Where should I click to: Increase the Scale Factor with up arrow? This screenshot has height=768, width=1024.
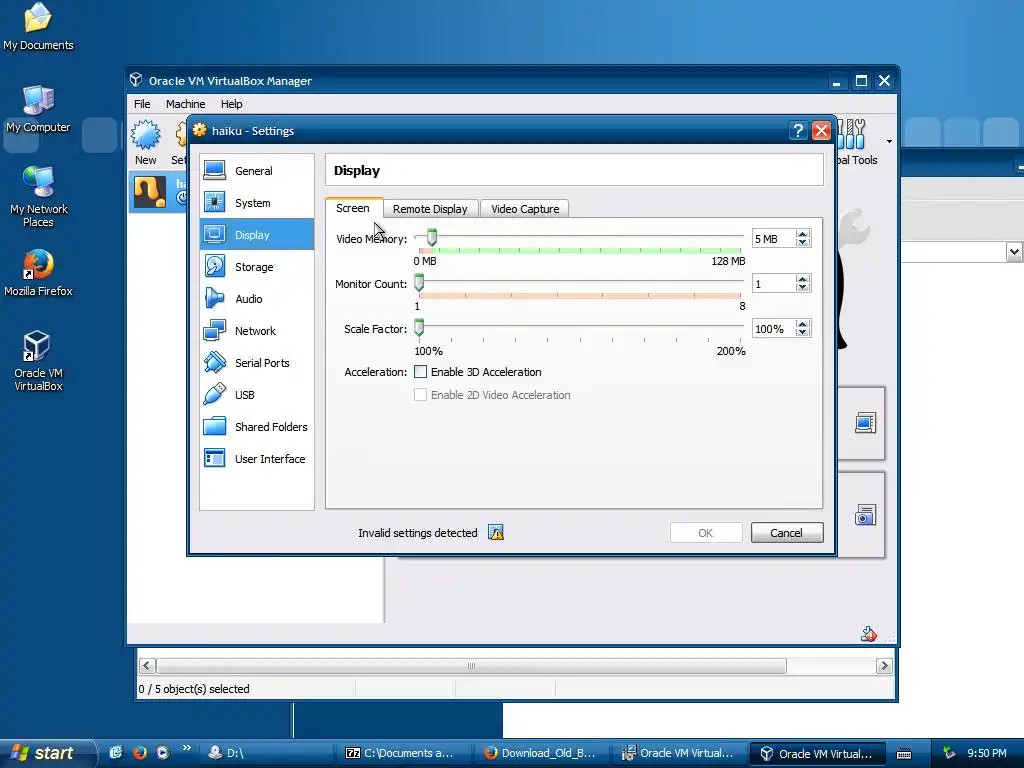pyautogui.click(x=803, y=325)
